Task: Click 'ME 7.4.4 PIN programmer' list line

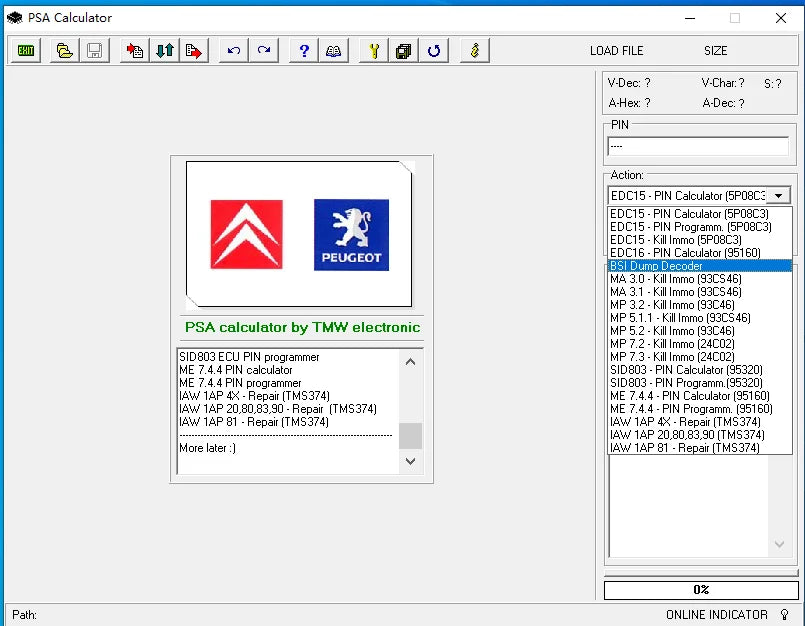Action: tap(240, 383)
